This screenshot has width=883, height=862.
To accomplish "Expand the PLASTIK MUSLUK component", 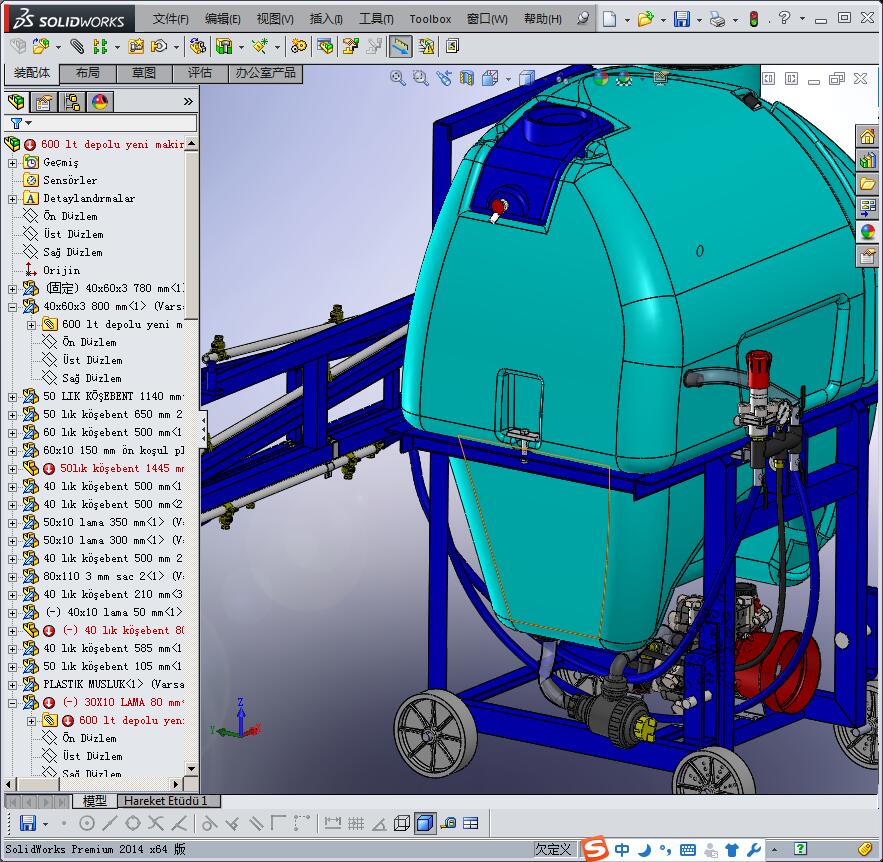I will click(13, 684).
